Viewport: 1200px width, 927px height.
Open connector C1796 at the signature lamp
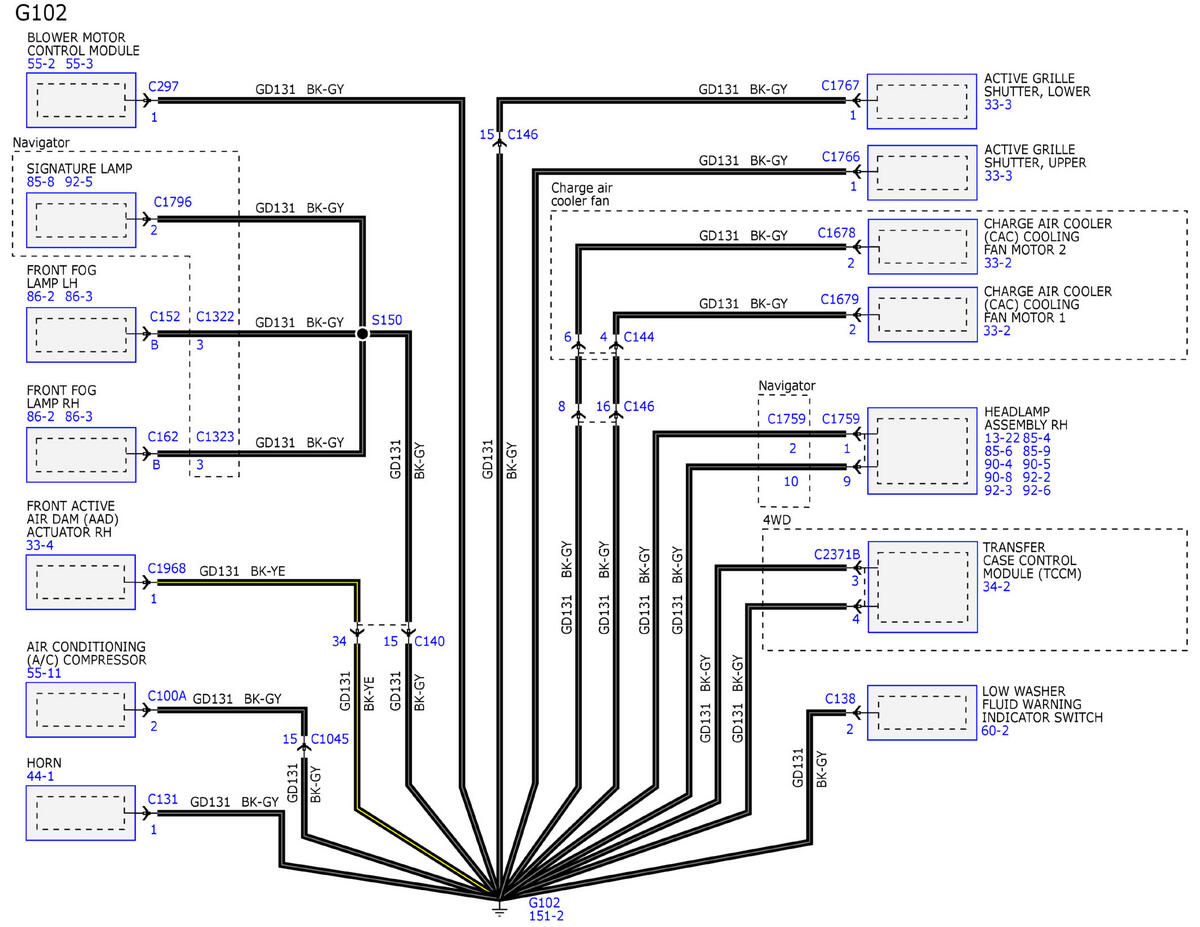coord(173,201)
